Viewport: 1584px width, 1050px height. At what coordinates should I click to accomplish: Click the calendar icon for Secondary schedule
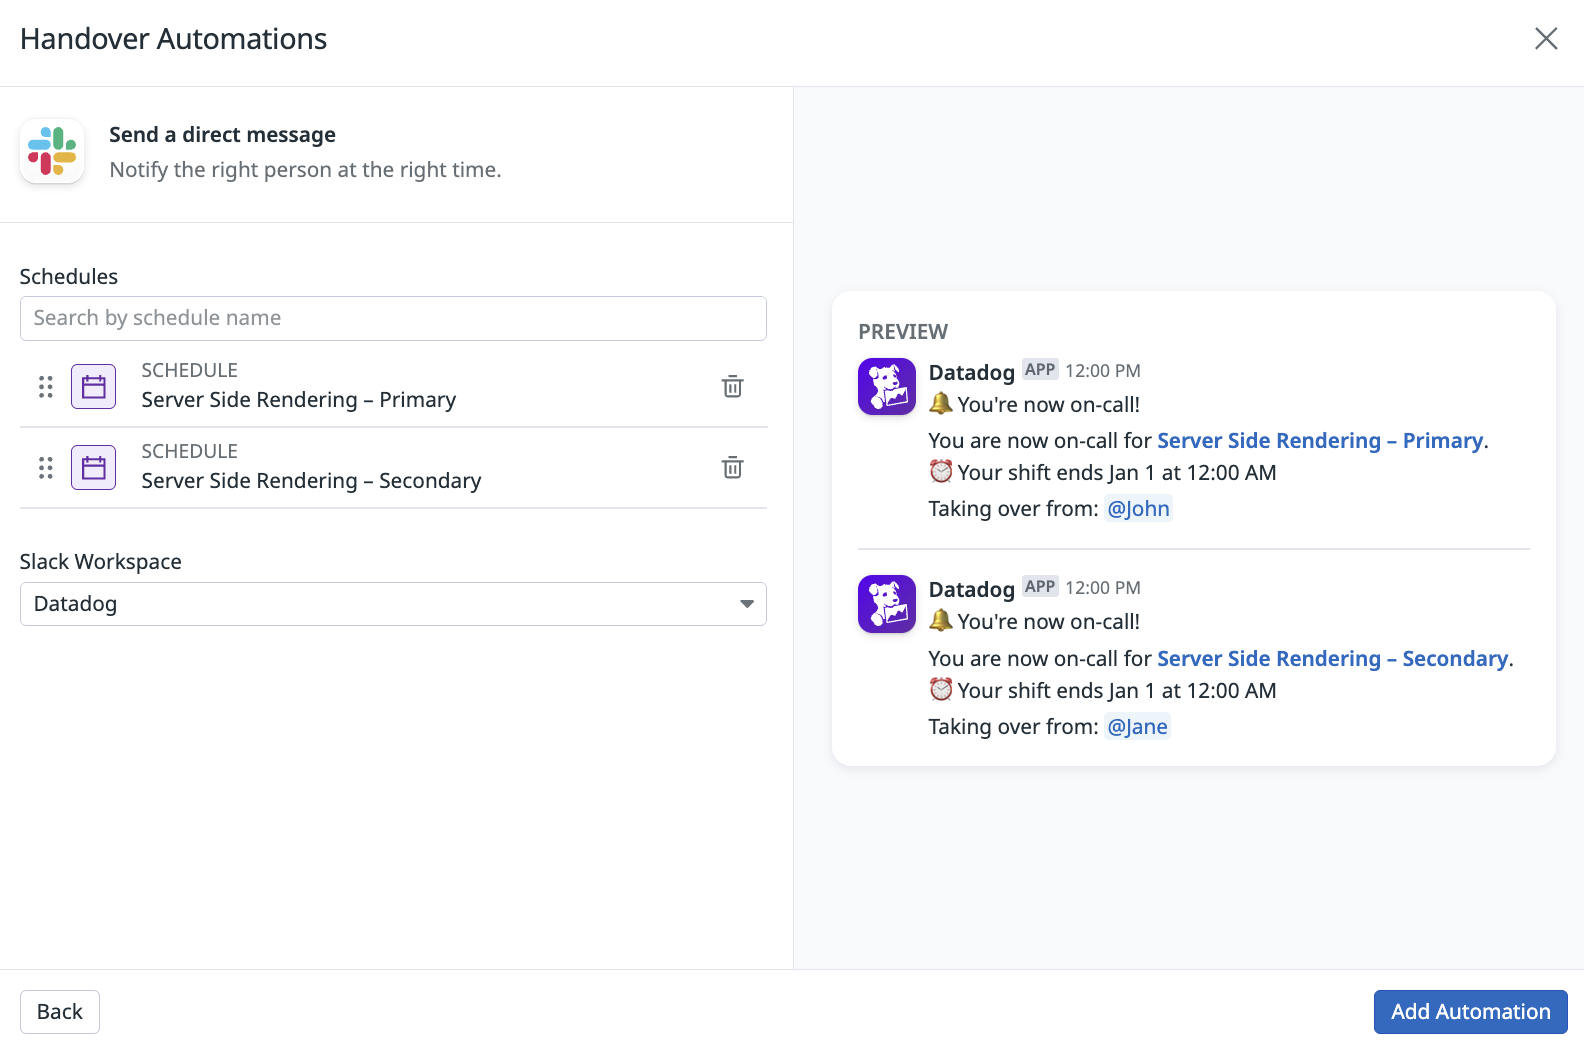[x=94, y=468]
